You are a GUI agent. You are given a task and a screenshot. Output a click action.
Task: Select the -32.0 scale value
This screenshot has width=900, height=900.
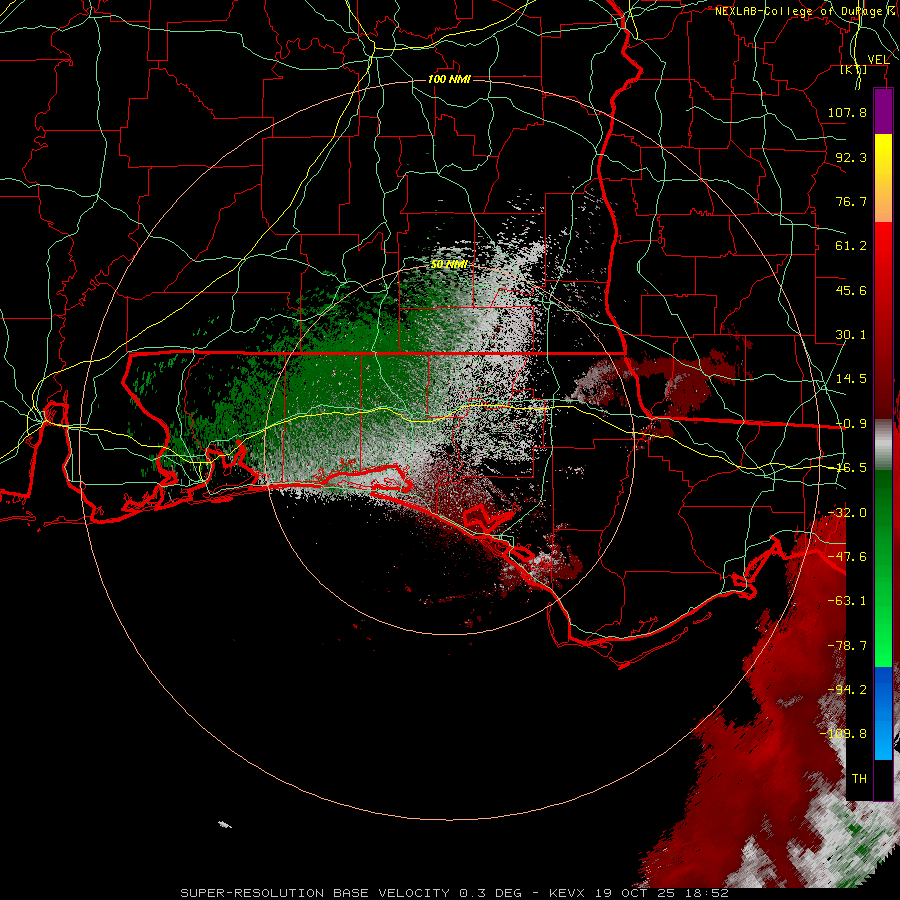[x=847, y=513]
